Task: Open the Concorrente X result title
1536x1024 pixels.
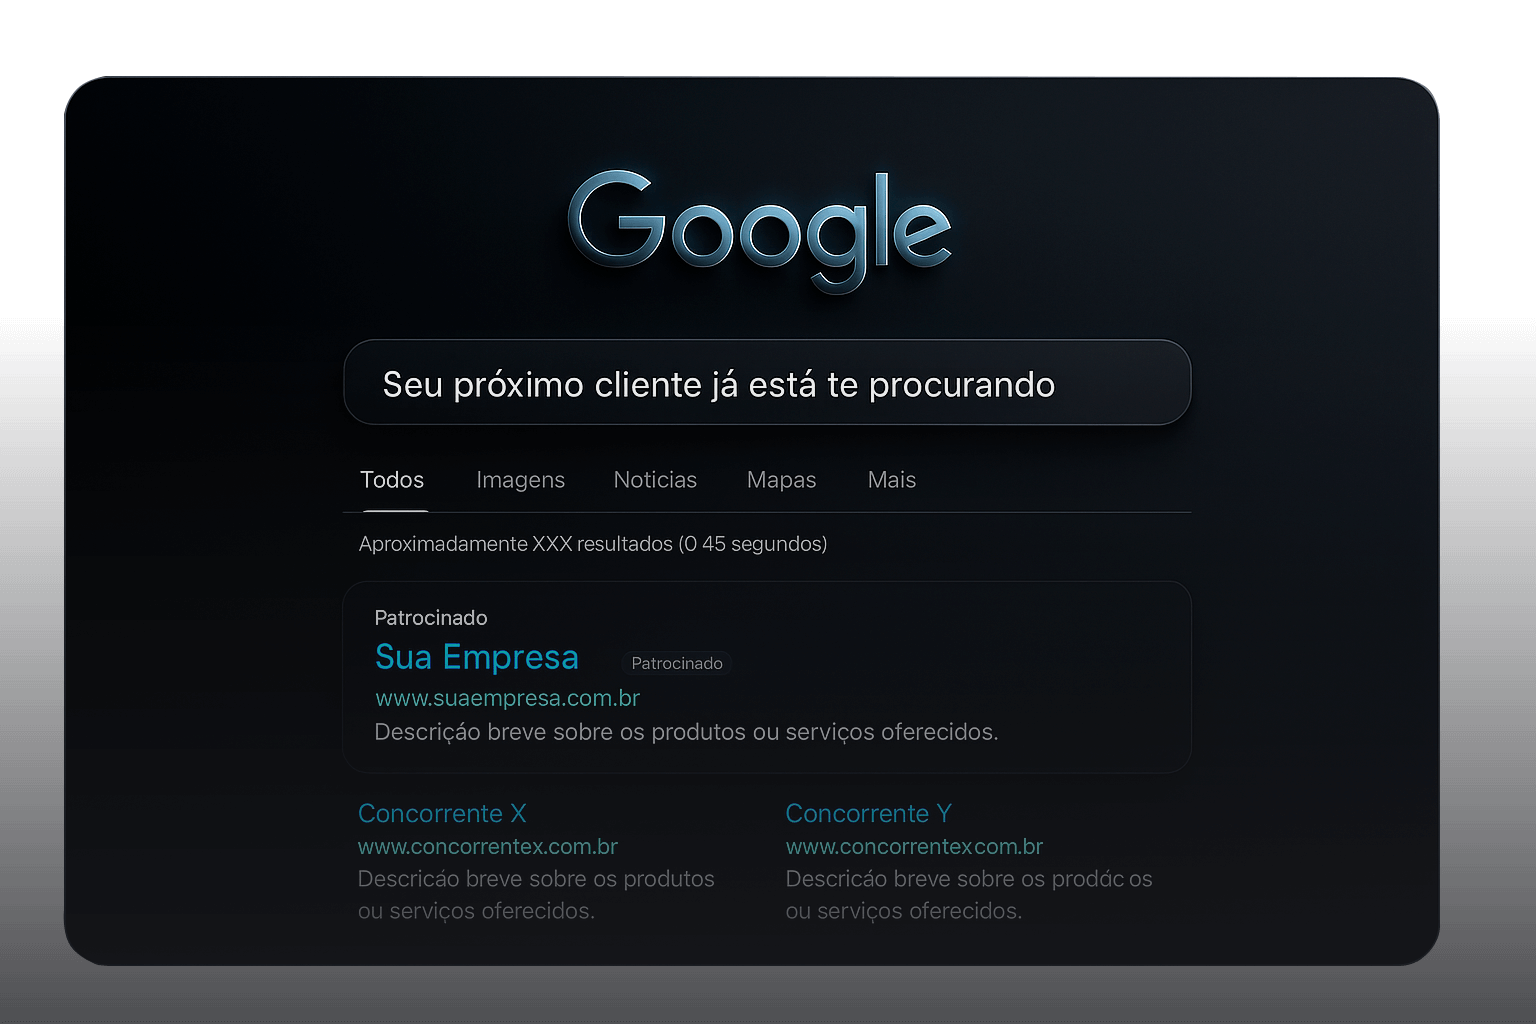Action: [442, 814]
